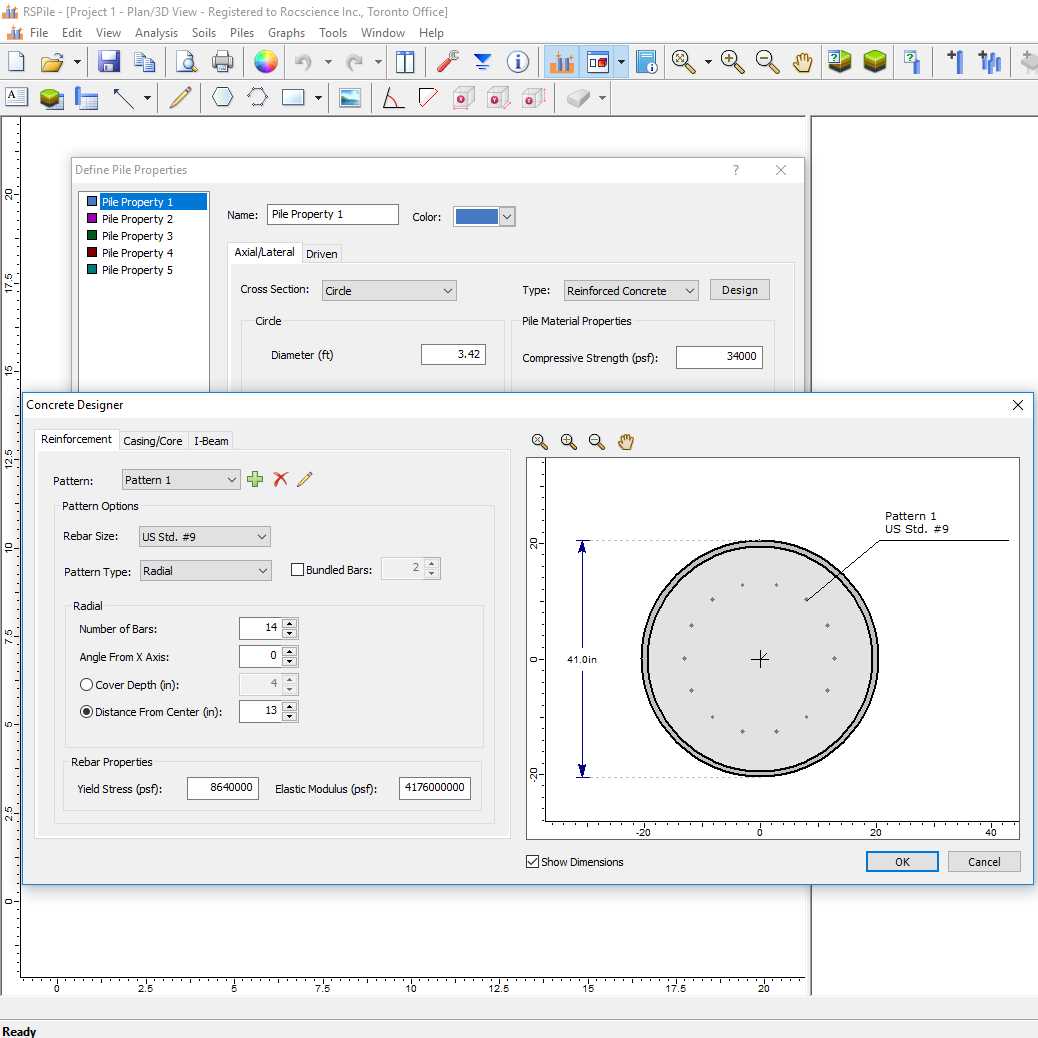
Task: Select the Pan hand tool in main toolbar
Action: [x=802, y=62]
